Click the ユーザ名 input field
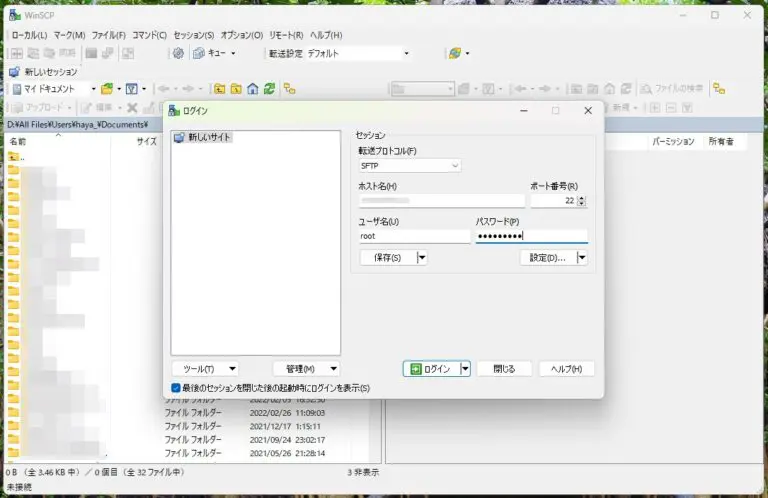The height and width of the screenshot is (498, 768). point(414,237)
